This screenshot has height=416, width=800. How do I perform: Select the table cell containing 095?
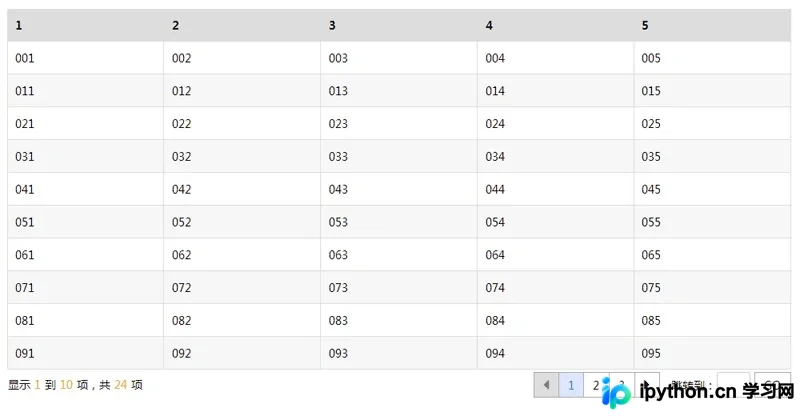712,353
